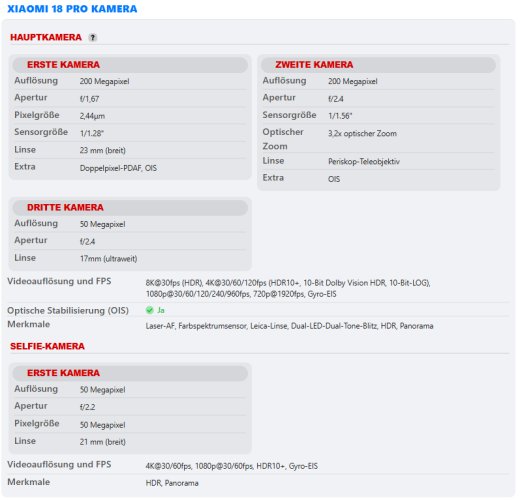The image size is (520, 500).
Task: Select the Selfie-Kamera section title
Action: 47,346
